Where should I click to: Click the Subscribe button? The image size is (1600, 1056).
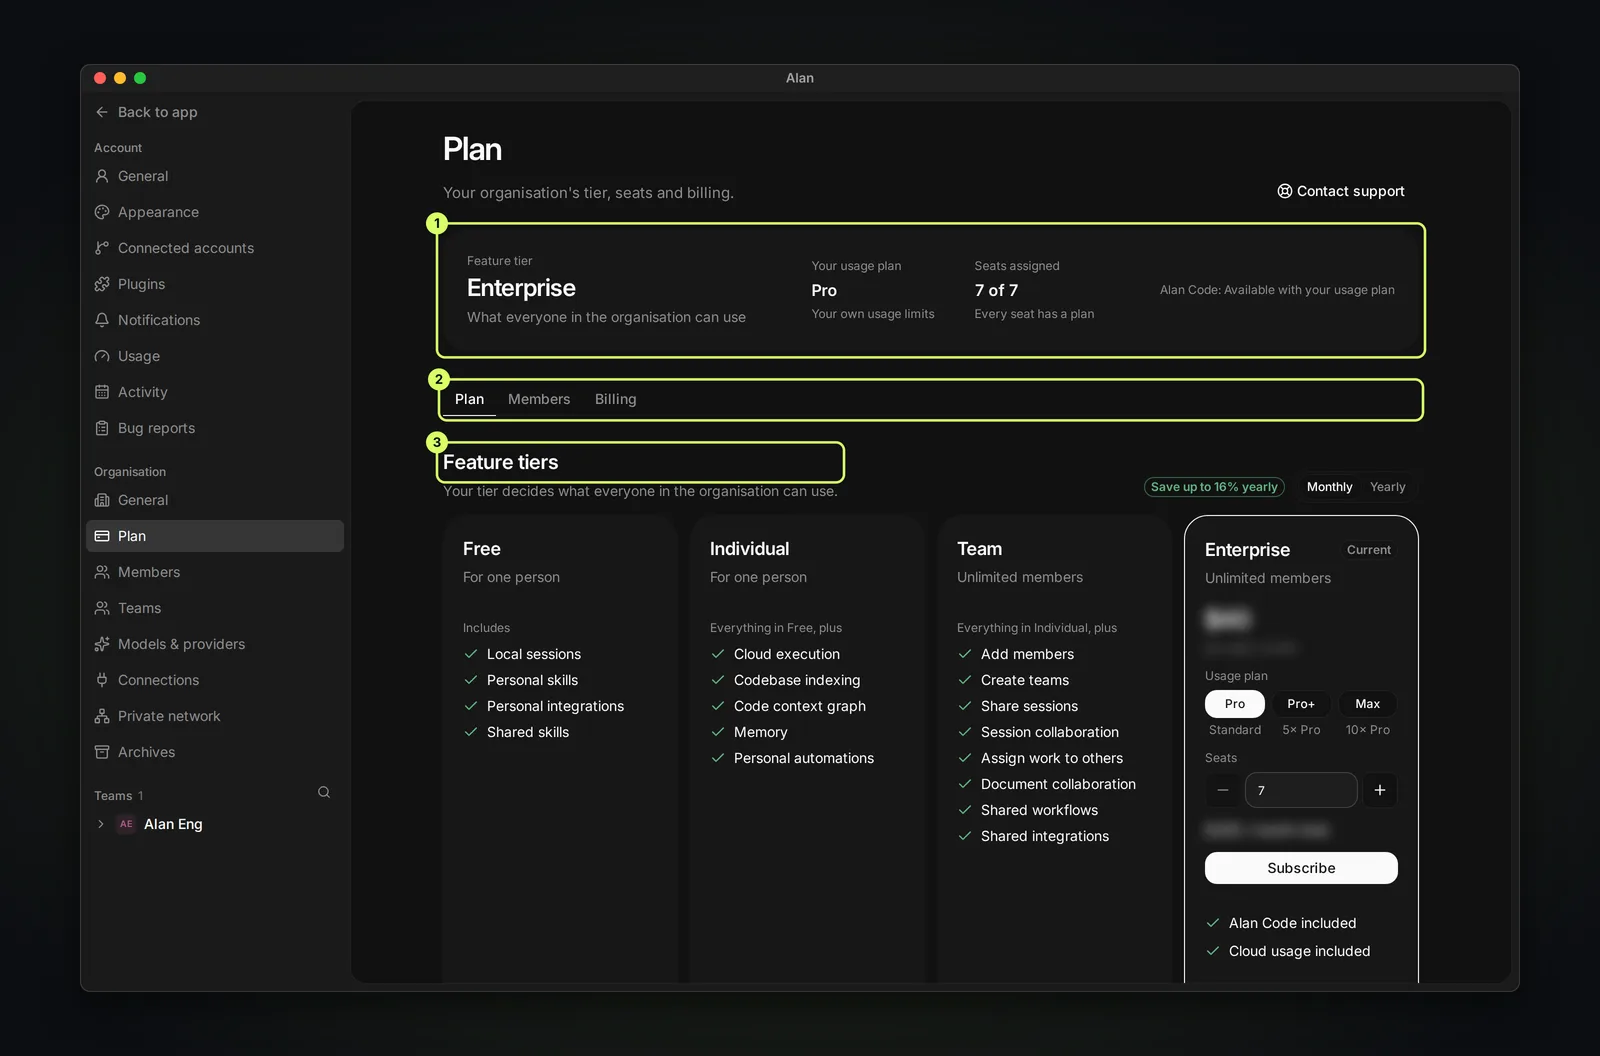1301,868
